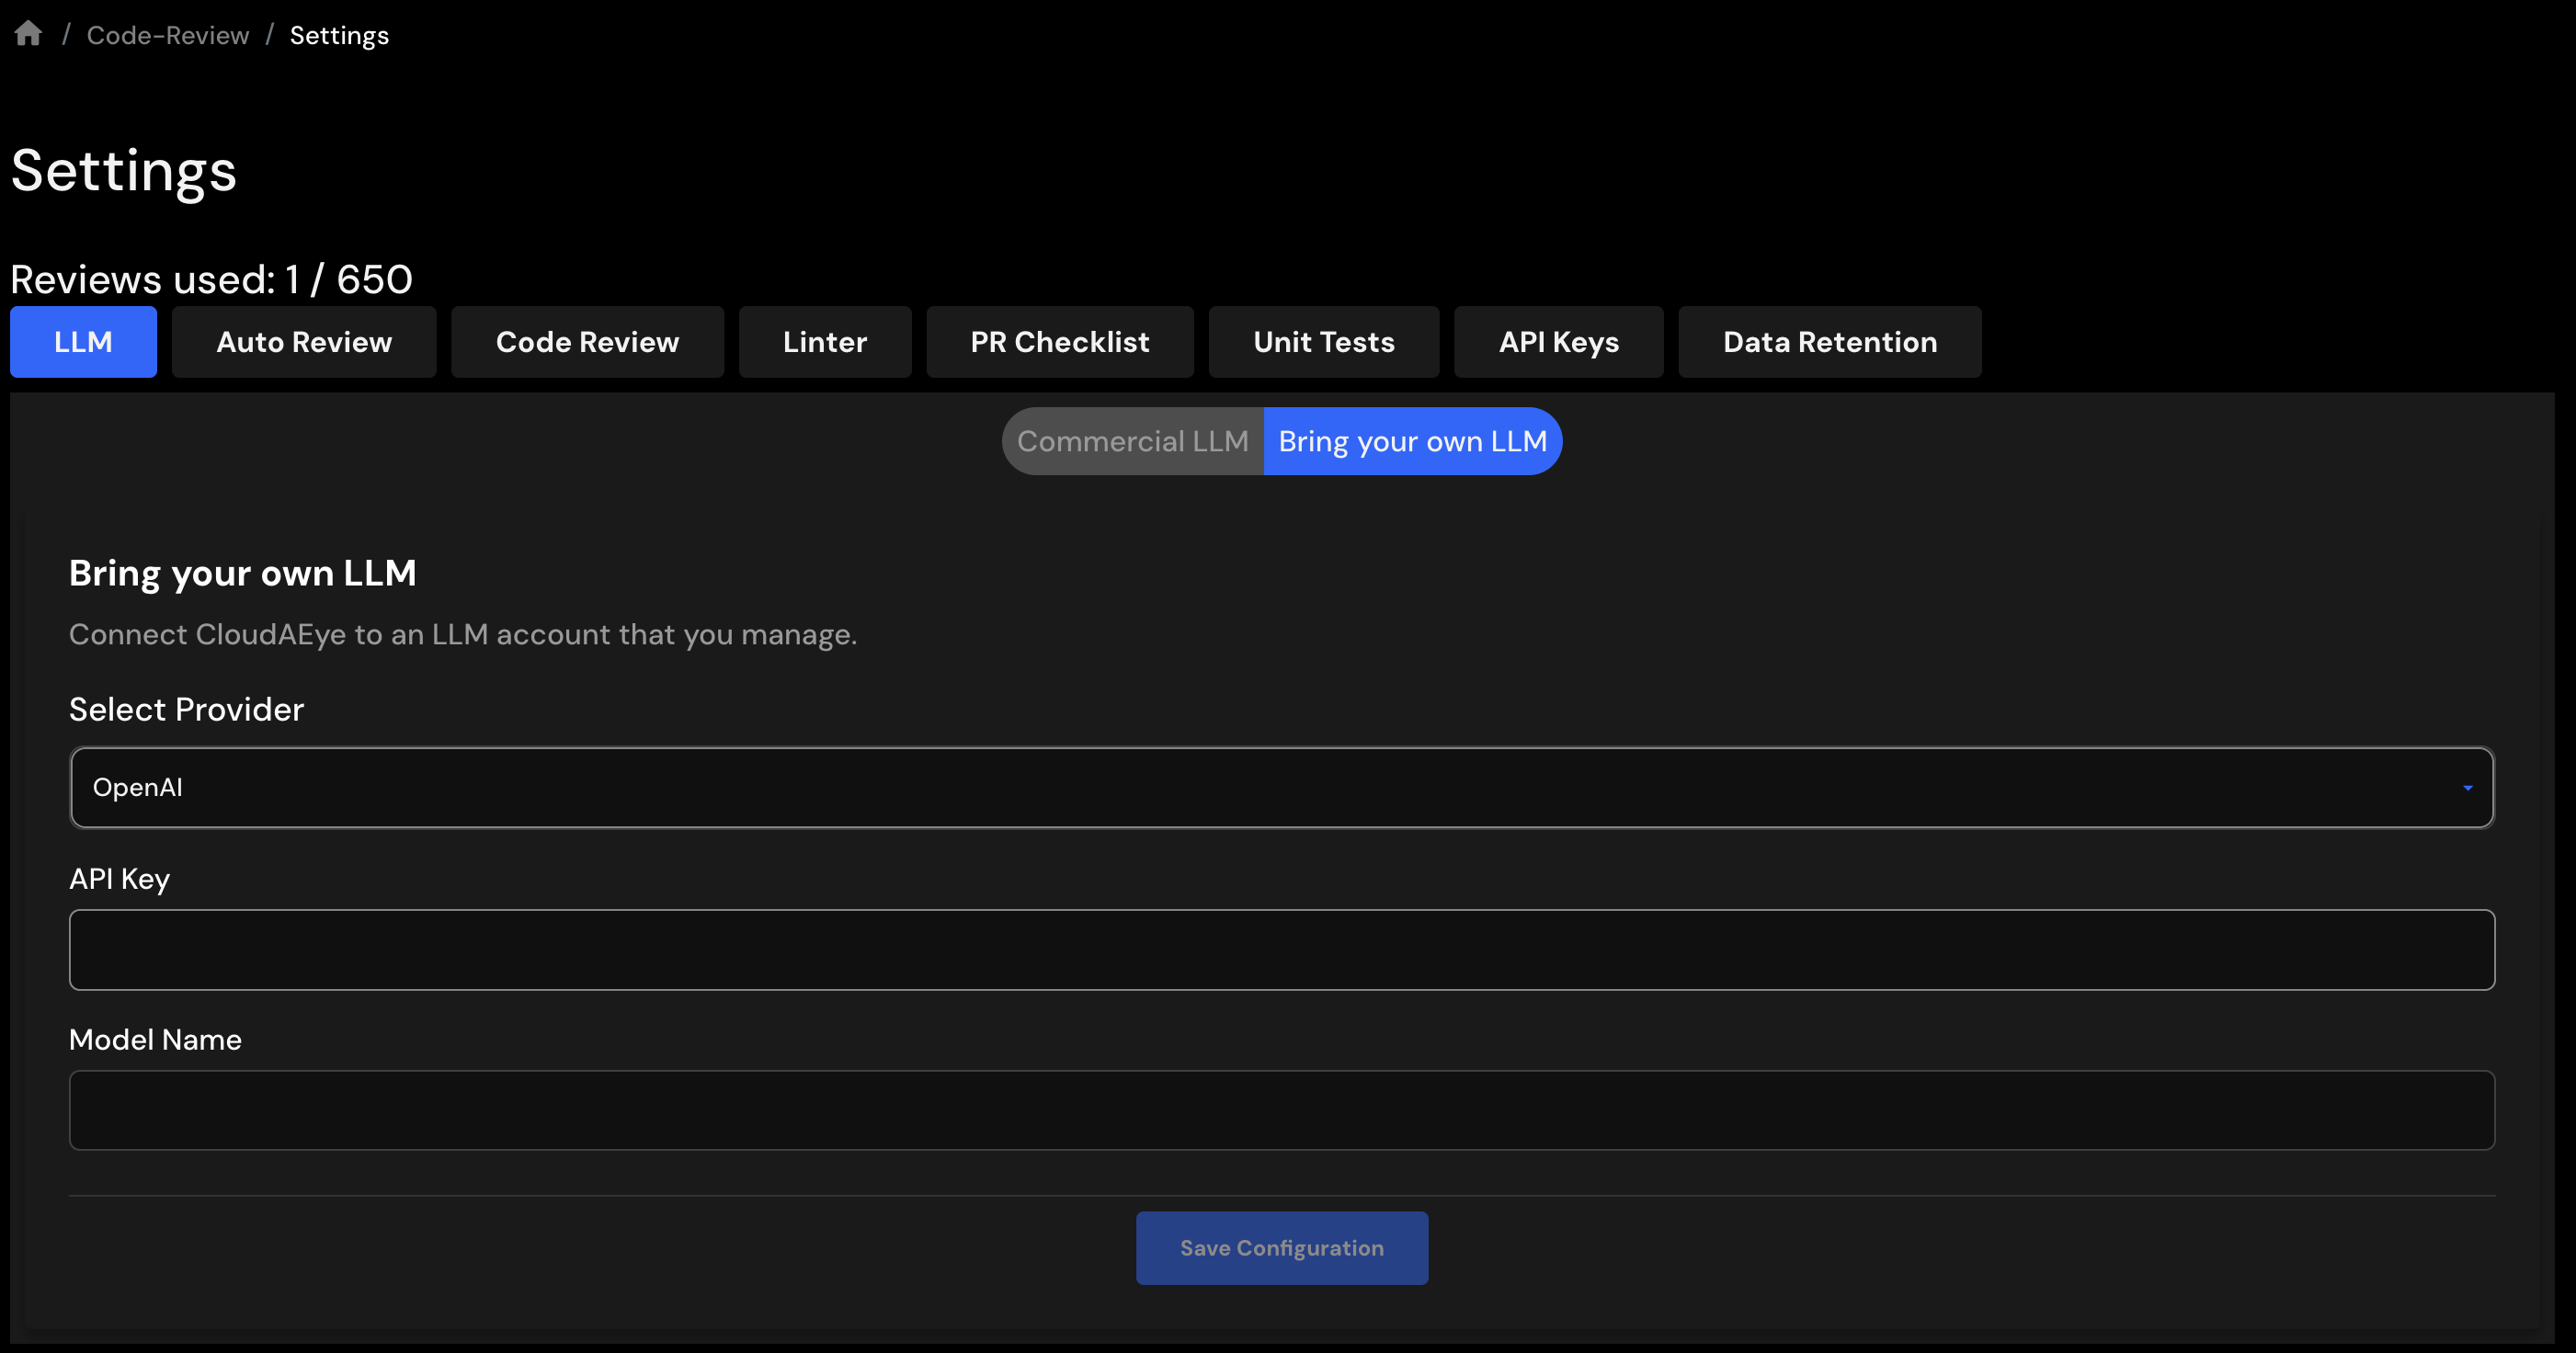Viewport: 2576px width, 1353px height.
Task: Open Code-Review breadcrumb link
Action: pos(168,35)
